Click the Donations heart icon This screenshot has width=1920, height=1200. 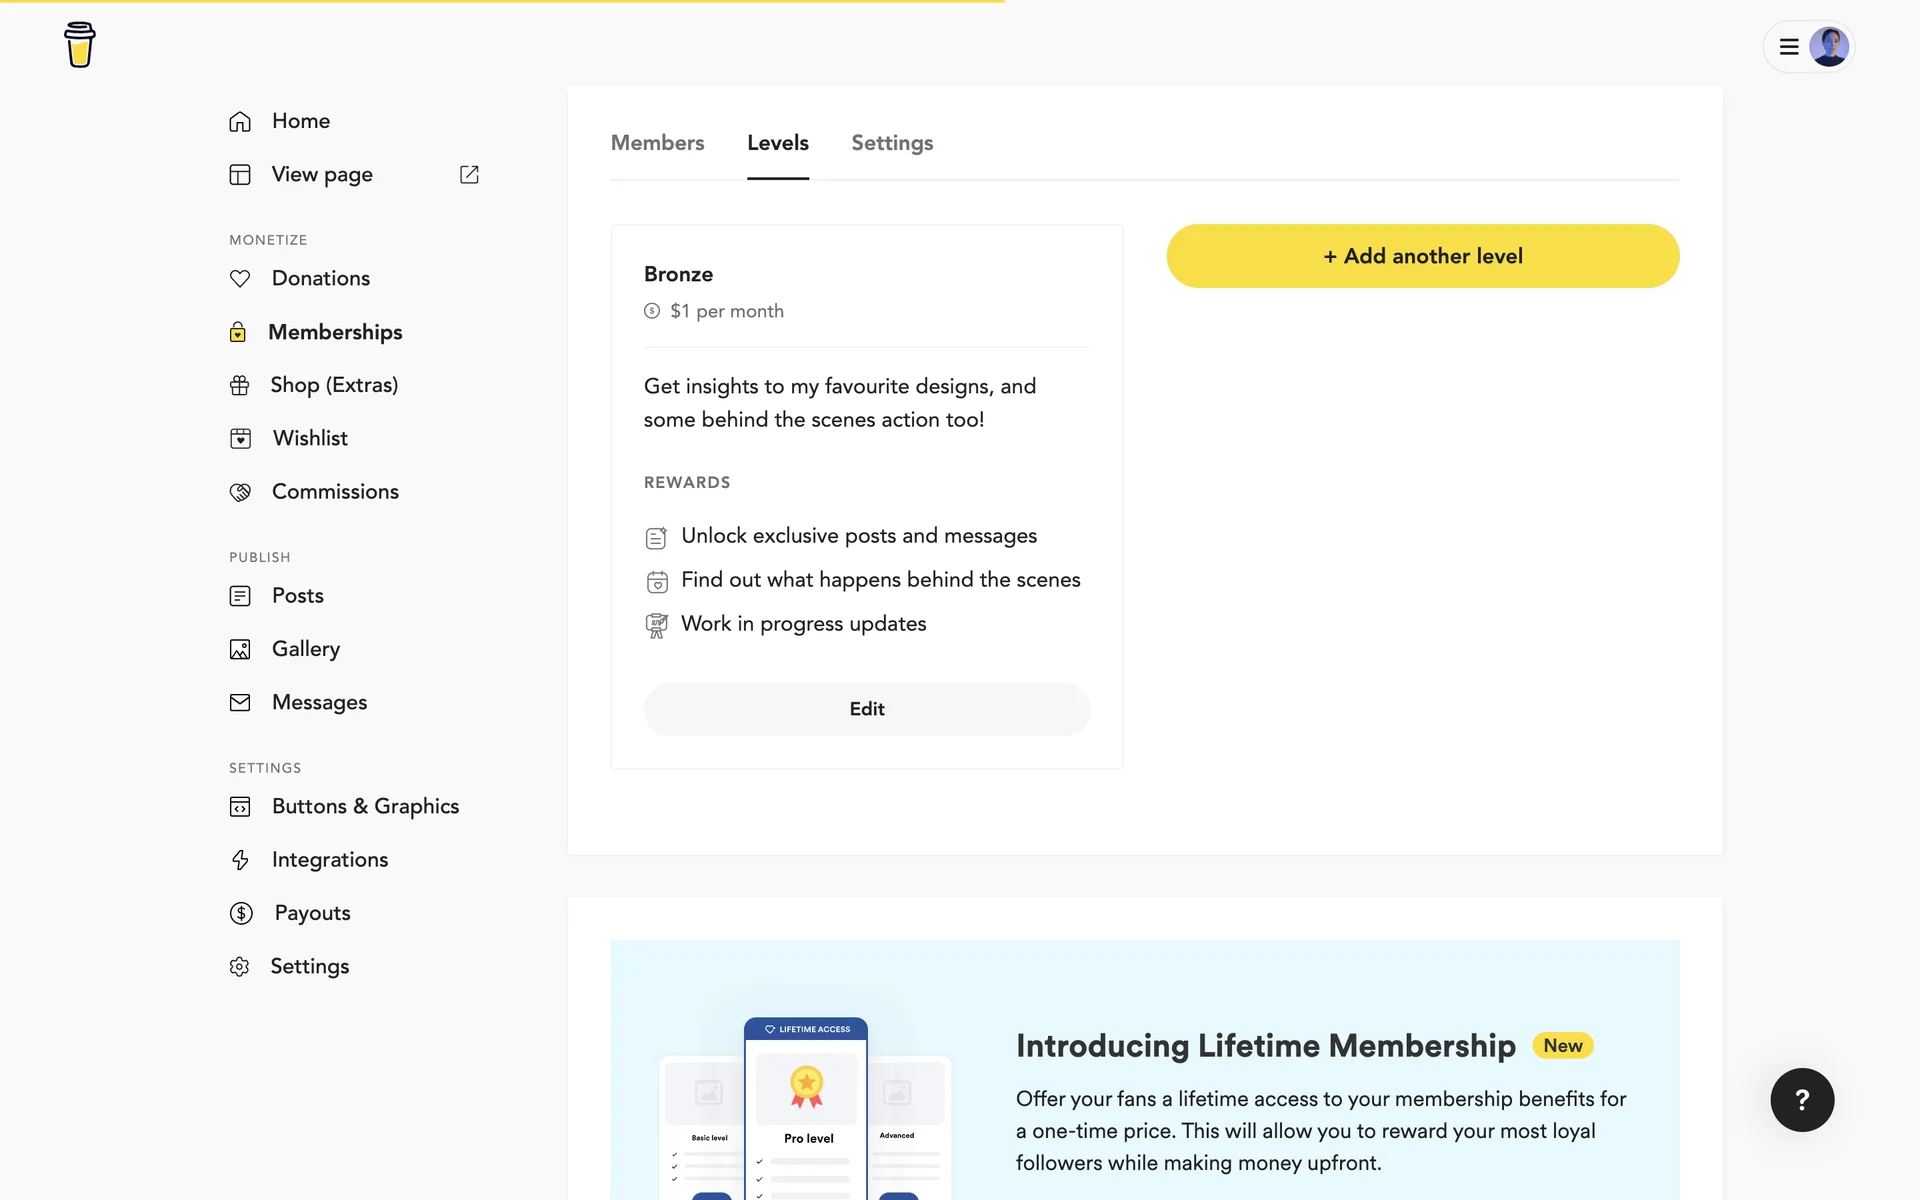coord(240,279)
